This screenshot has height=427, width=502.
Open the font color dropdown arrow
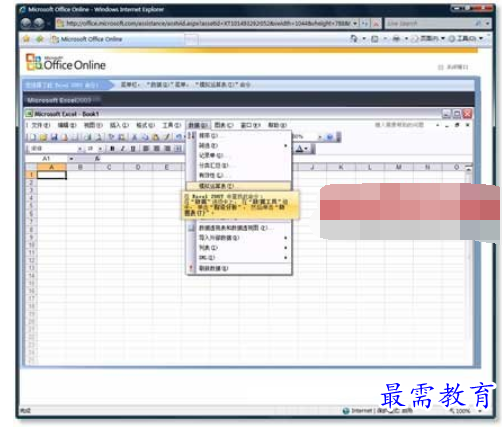(306, 149)
